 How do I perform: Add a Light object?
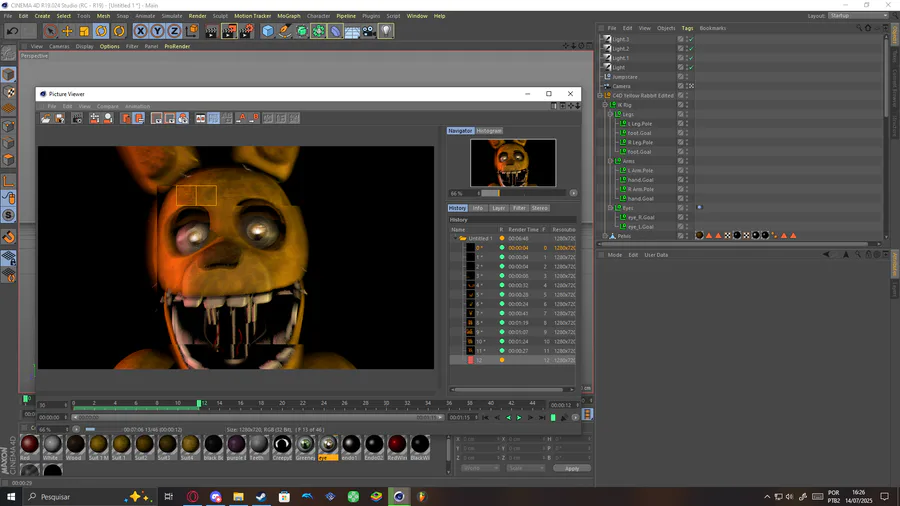tap(386, 31)
